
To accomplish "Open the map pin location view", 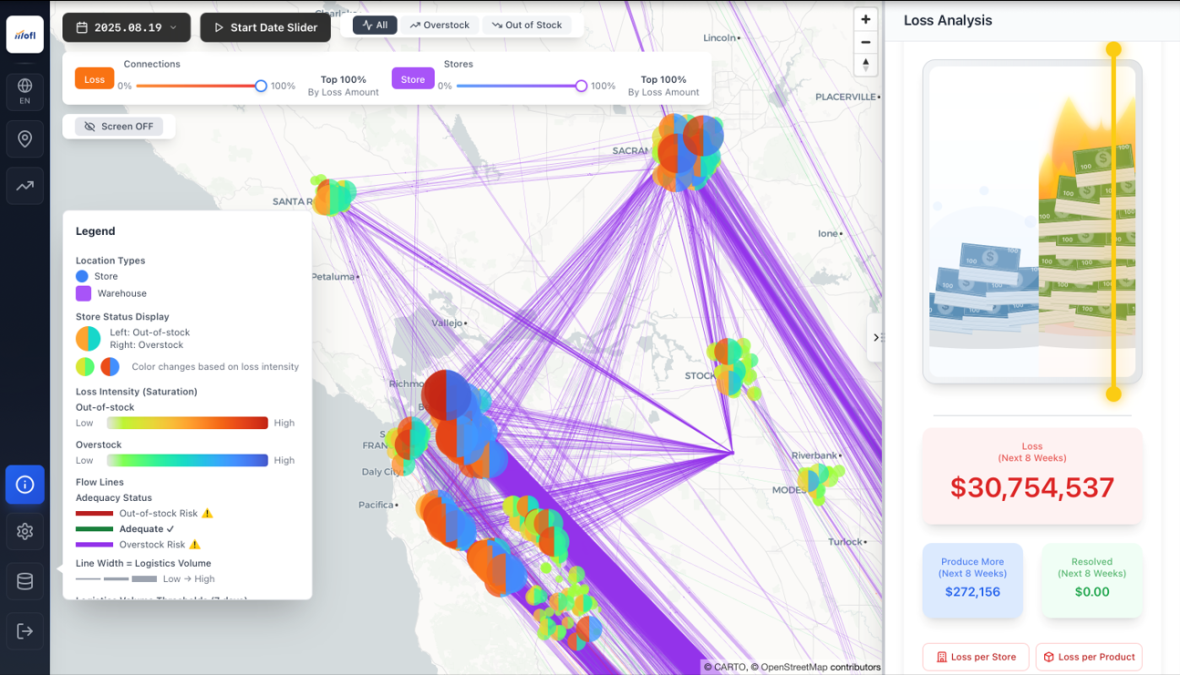I will (25, 139).
